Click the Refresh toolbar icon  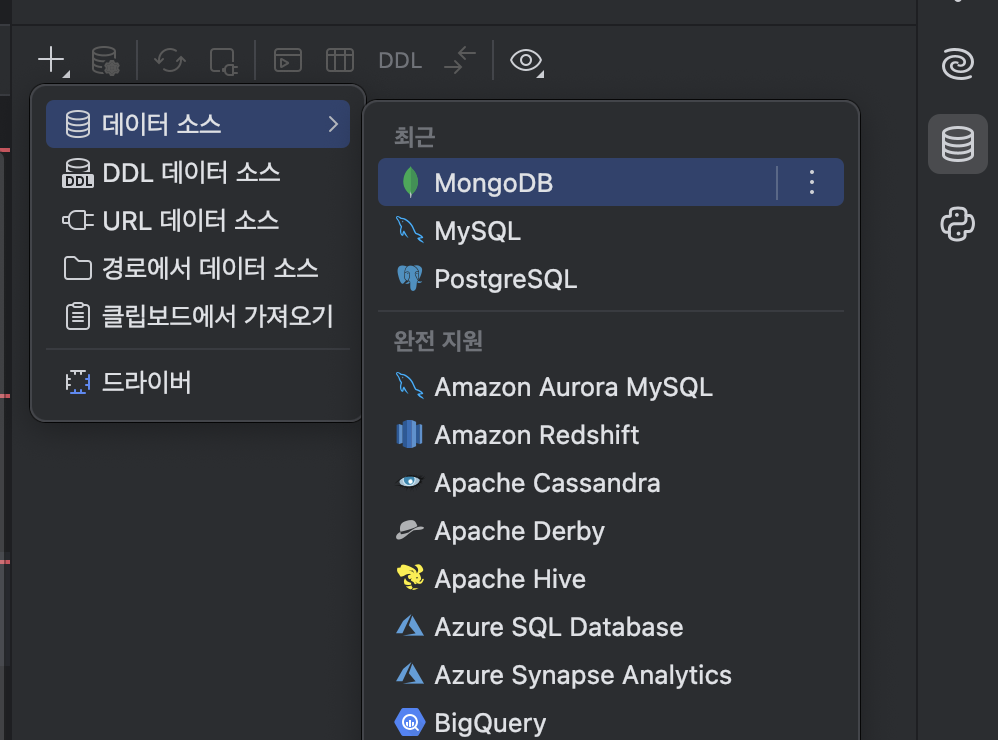click(x=170, y=60)
